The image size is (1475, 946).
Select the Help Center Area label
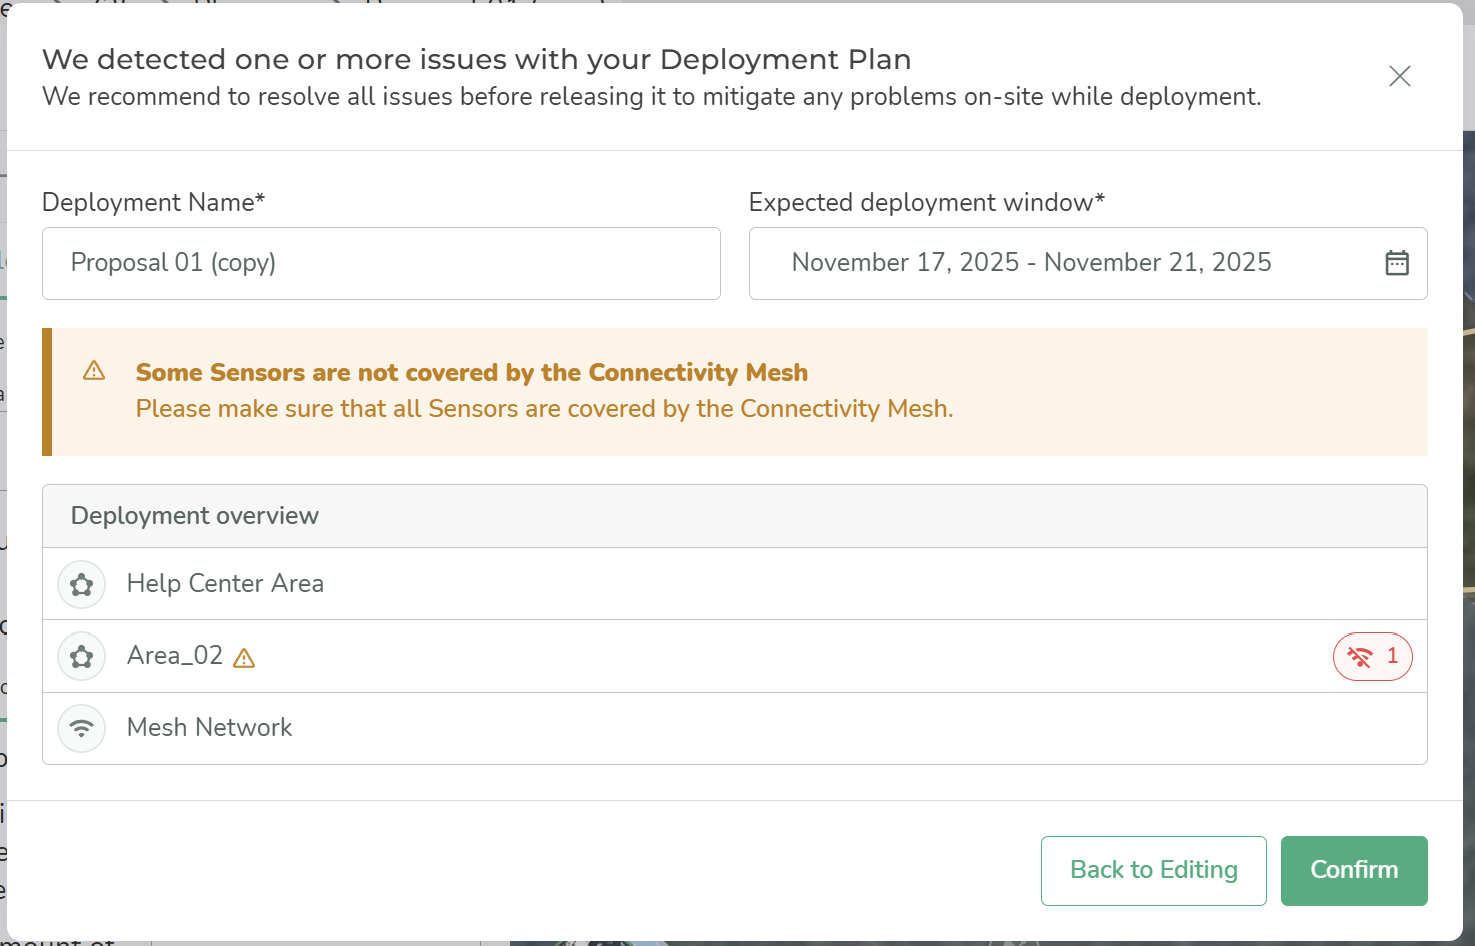pos(225,584)
